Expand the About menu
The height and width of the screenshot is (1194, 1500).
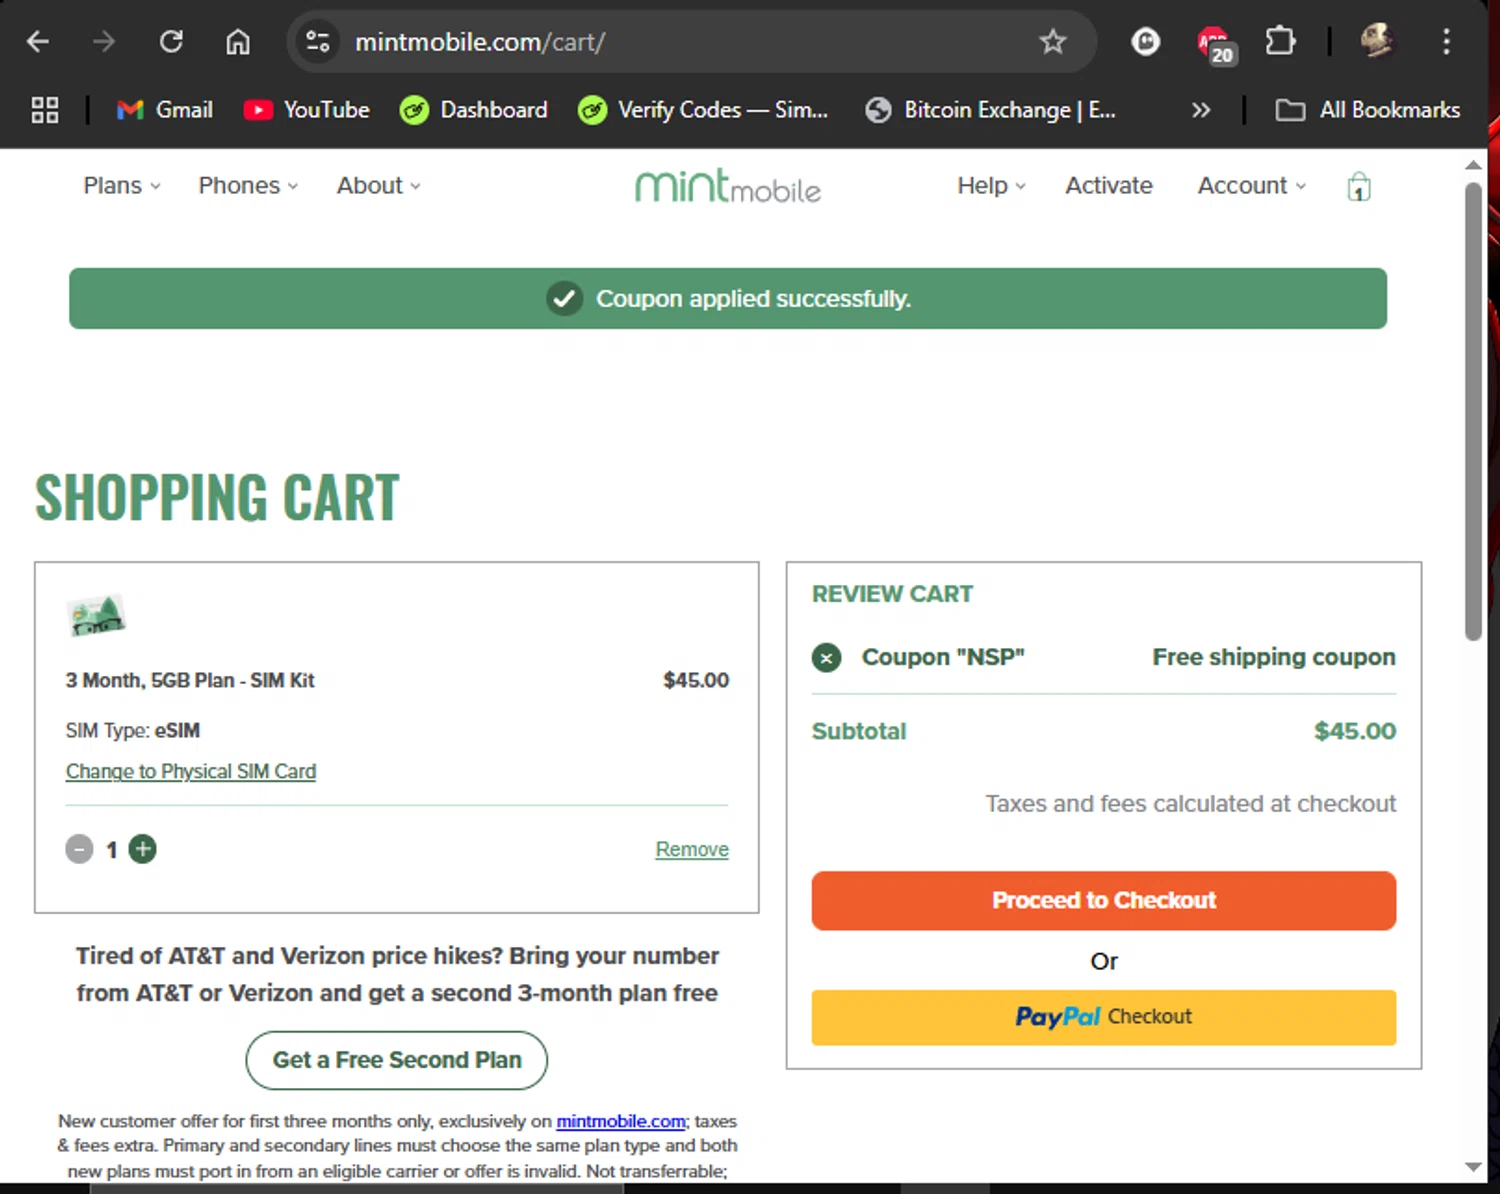click(x=378, y=186)
